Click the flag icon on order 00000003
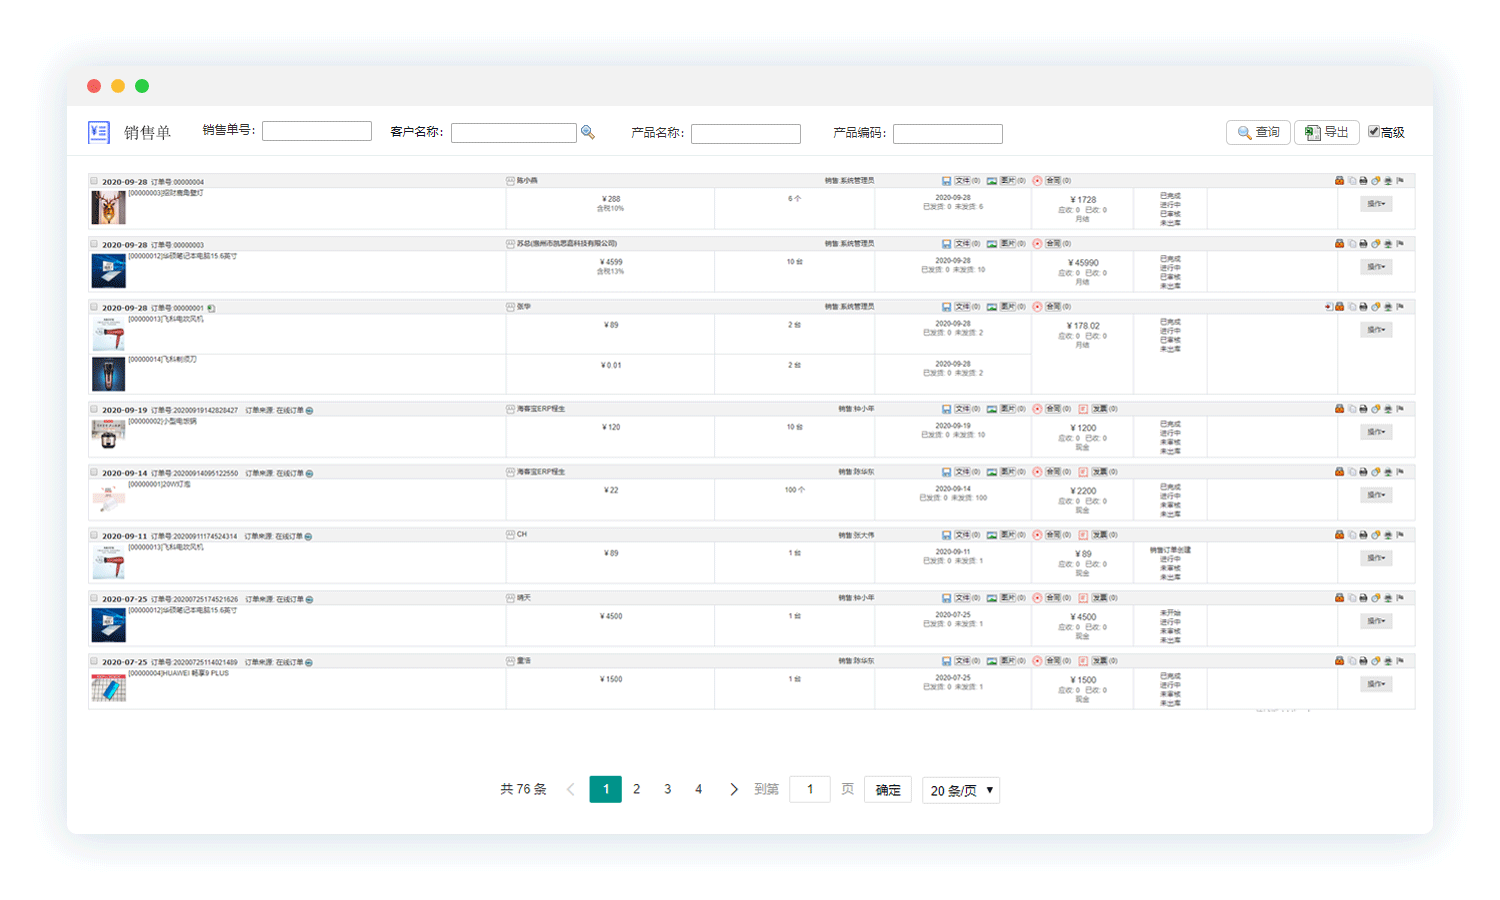Image resolution: width=1500 pixels, height=900 pixels. 1400,244
